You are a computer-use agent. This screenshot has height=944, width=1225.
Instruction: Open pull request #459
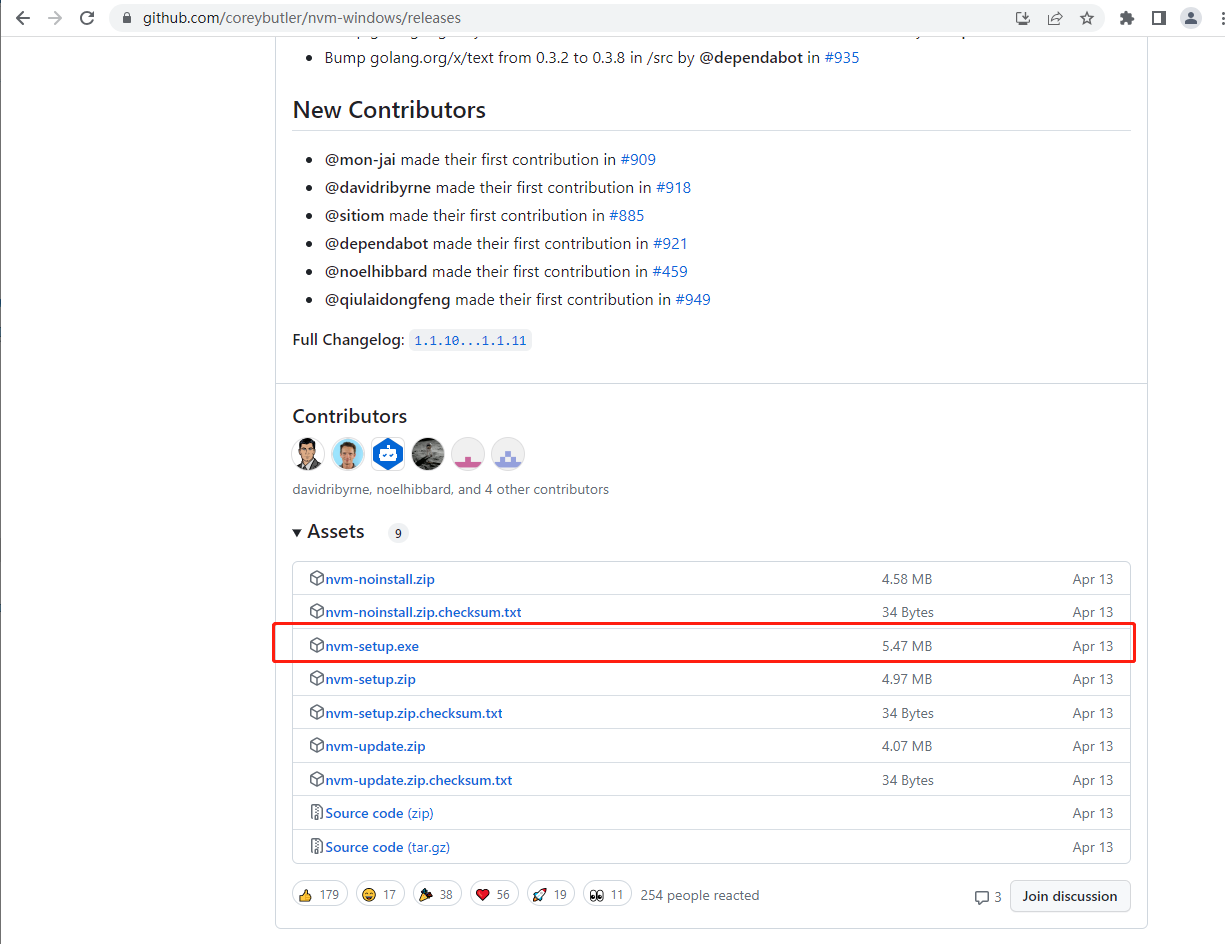(670, 271)
